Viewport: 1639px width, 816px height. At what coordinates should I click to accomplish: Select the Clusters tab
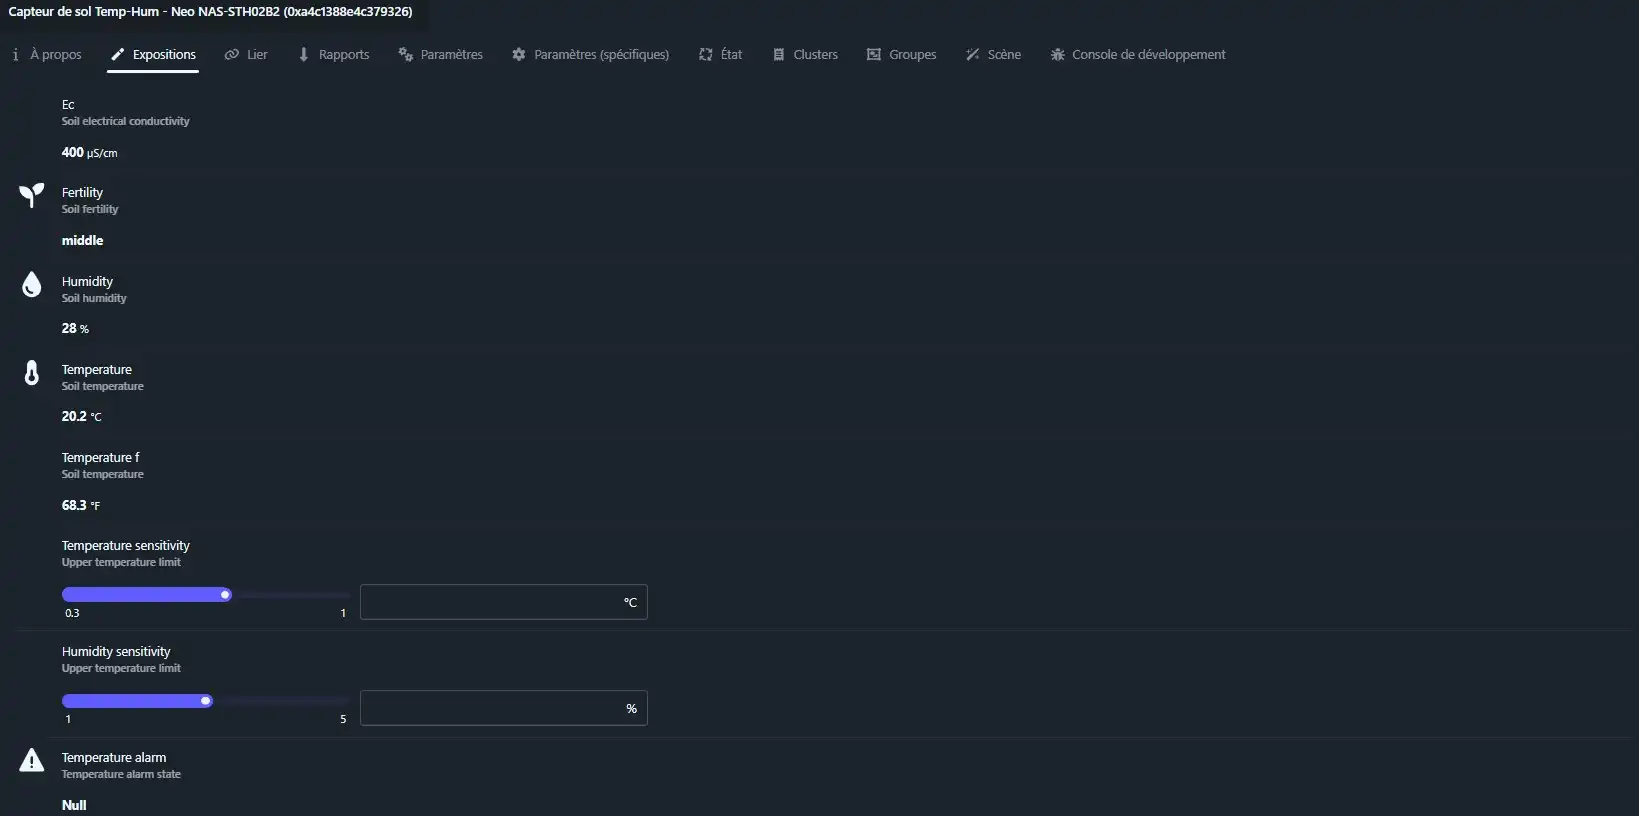805,55
